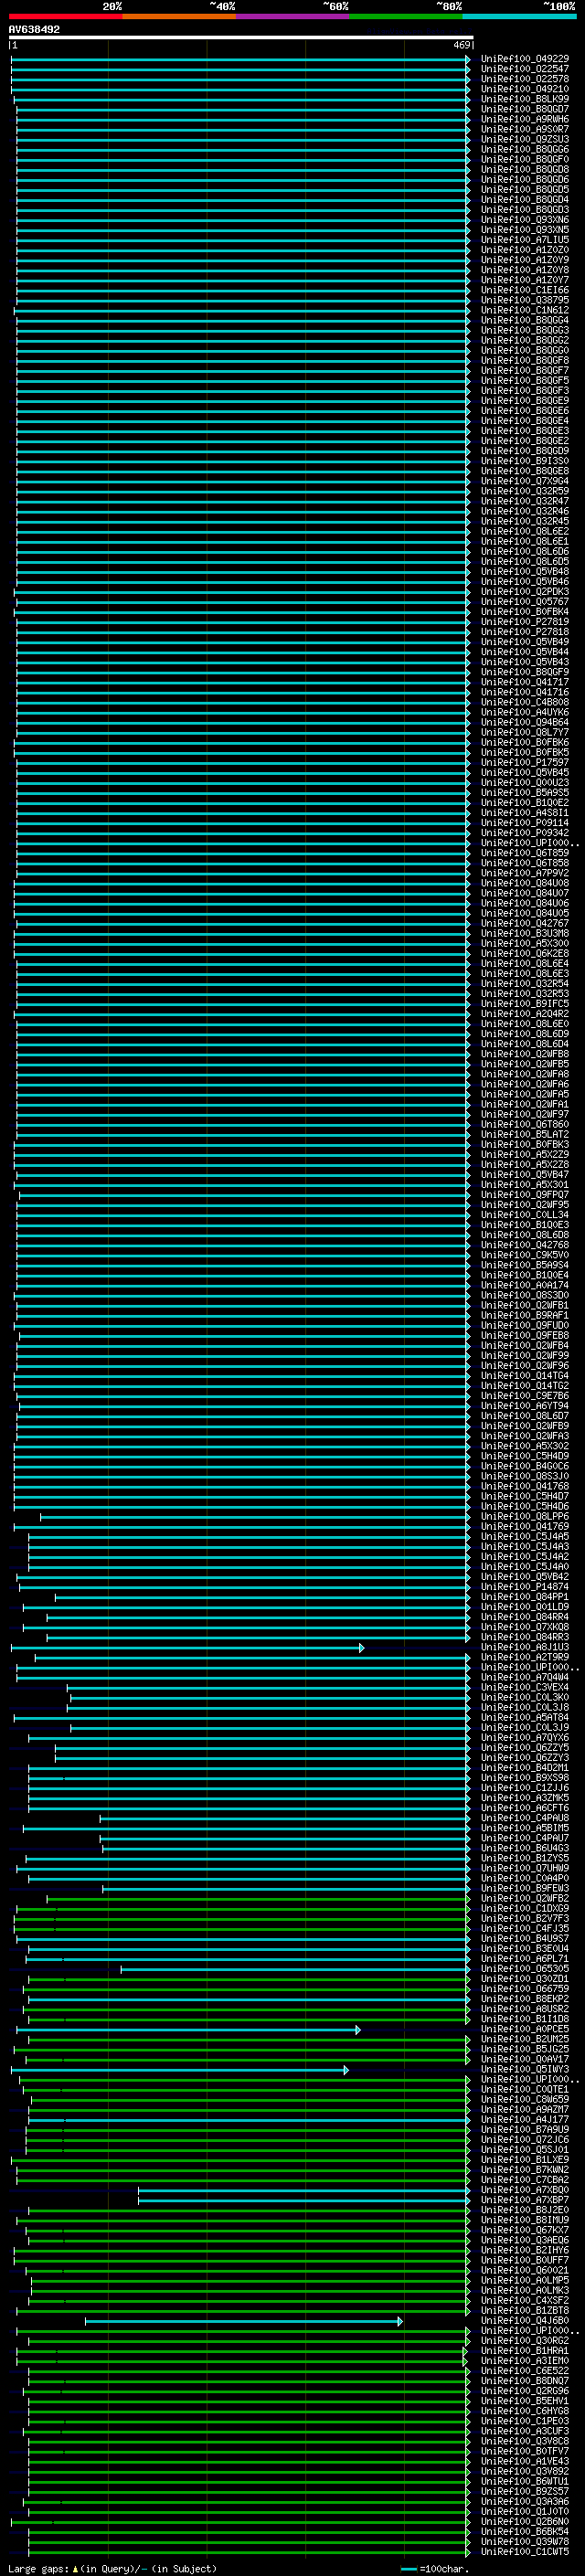Select the UniRef100_A3CUF3 label
This screenshot has width=585, height=2576.
point(525,2431)
